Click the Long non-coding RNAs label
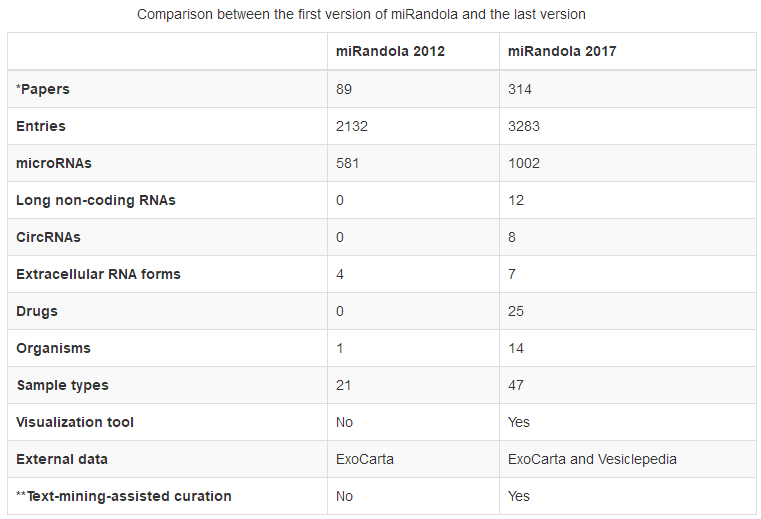 (x=96, y=200)
